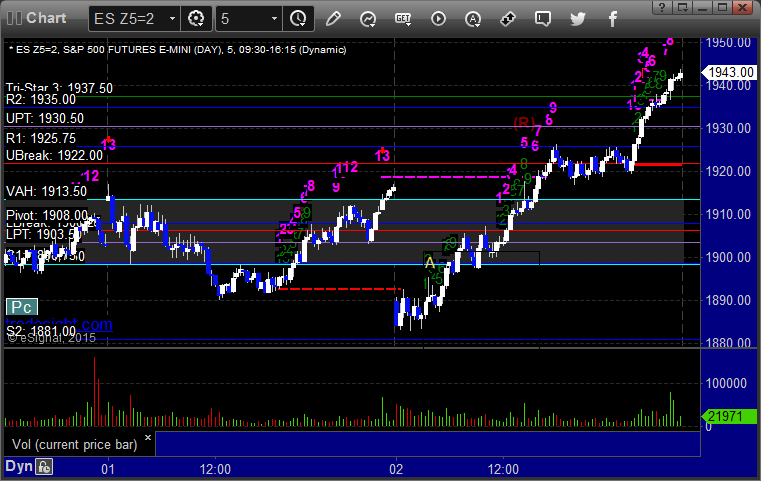The width and height of the screenshot is (761, 481).
Task: Click the up-down arrows trade icon
Action: (508, 19)
